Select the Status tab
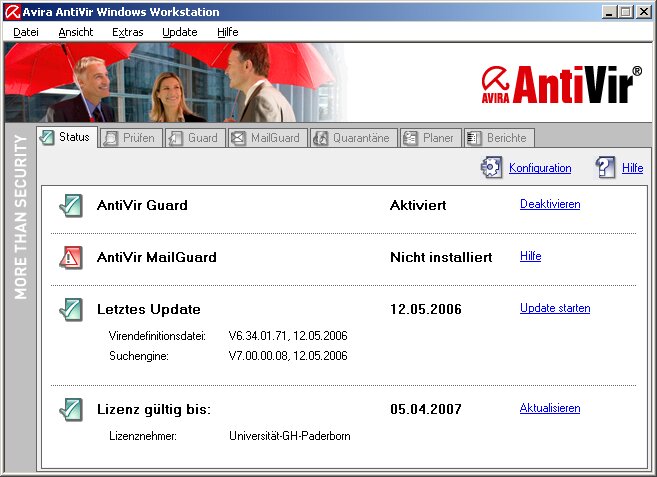Screen dimensions: 657x477 (67, 137)
